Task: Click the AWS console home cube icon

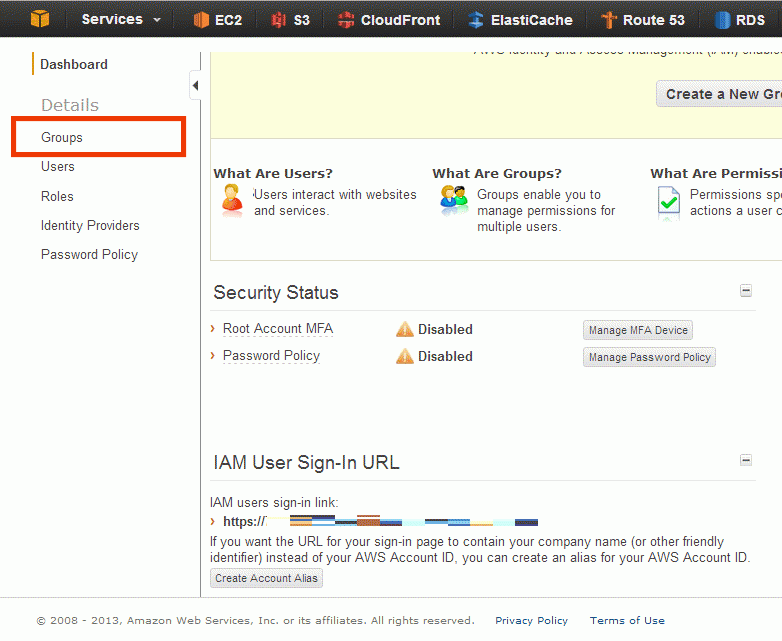Action: pyautogui.click(x=40, y=19)
